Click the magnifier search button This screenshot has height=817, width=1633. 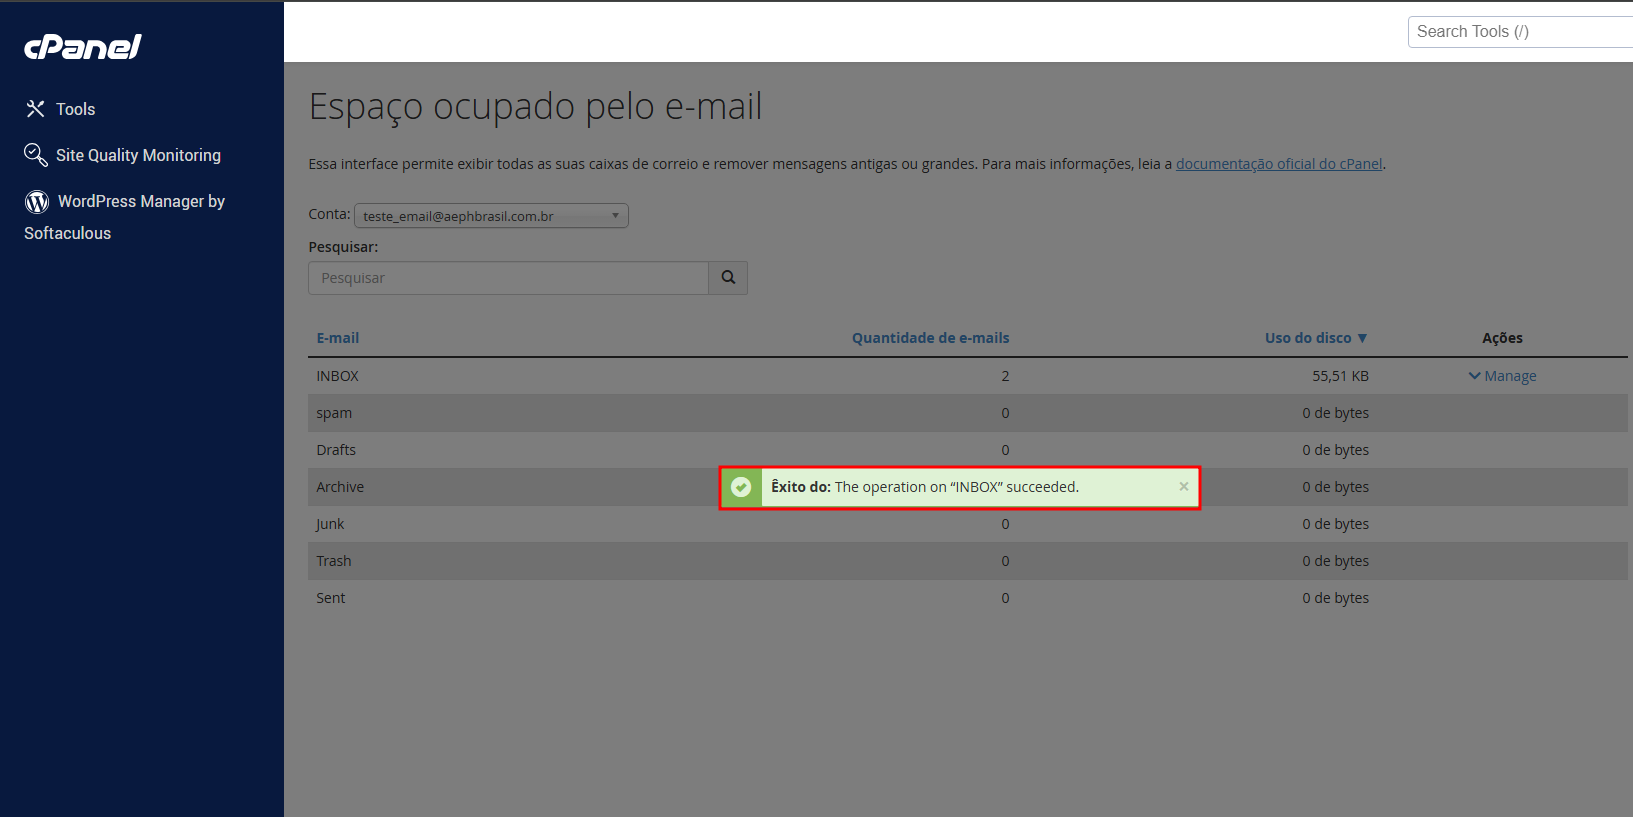click(x=728, y=278)
